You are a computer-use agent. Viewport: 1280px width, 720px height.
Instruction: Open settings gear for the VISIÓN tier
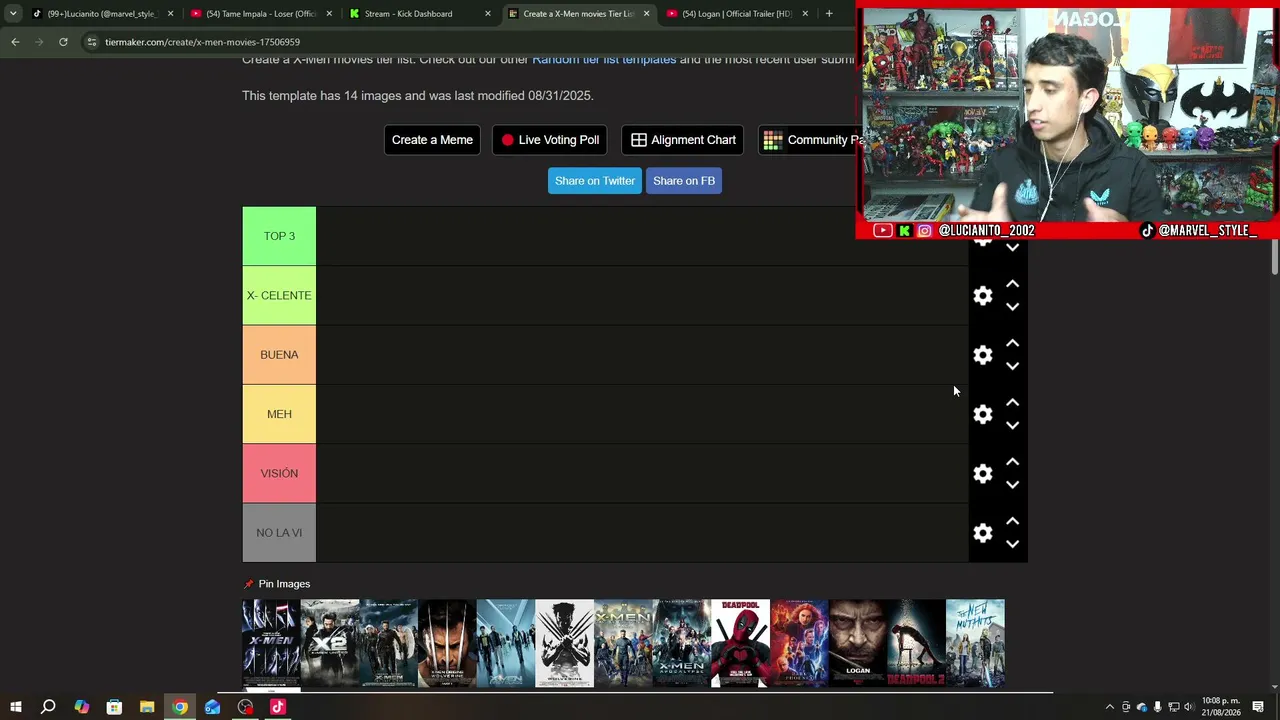(983, 474)
